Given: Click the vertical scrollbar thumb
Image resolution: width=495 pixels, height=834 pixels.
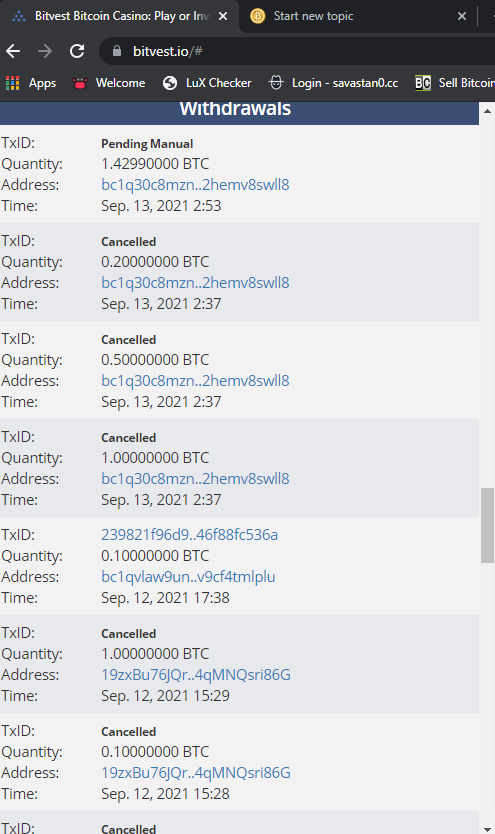Looking at the screenshot, I should (487, 525).
